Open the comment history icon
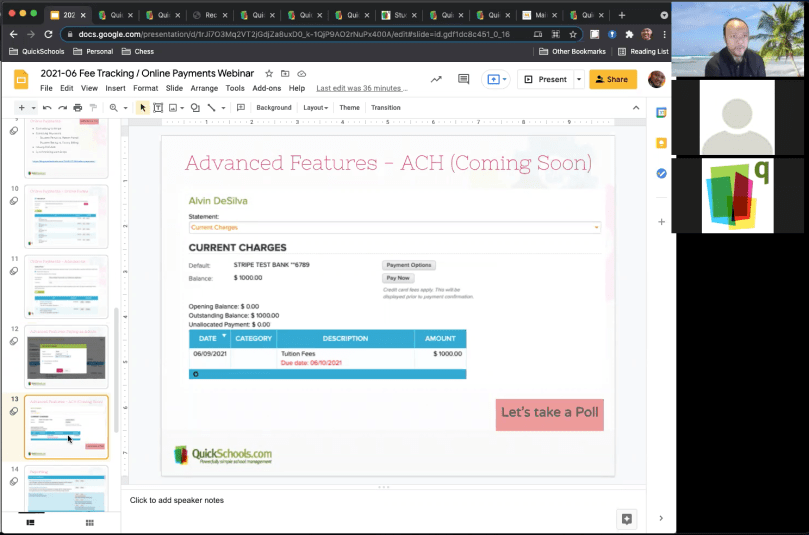Viewport: 809px width, 535px height. pyautogui.click(x=463, y=79)
